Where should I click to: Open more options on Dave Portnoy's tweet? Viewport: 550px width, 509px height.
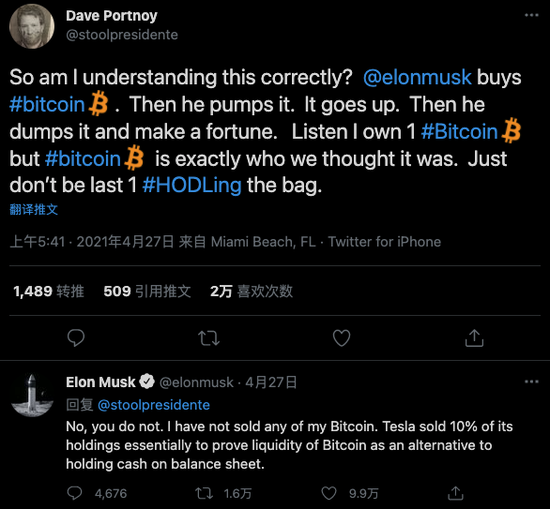pos(531,15)
